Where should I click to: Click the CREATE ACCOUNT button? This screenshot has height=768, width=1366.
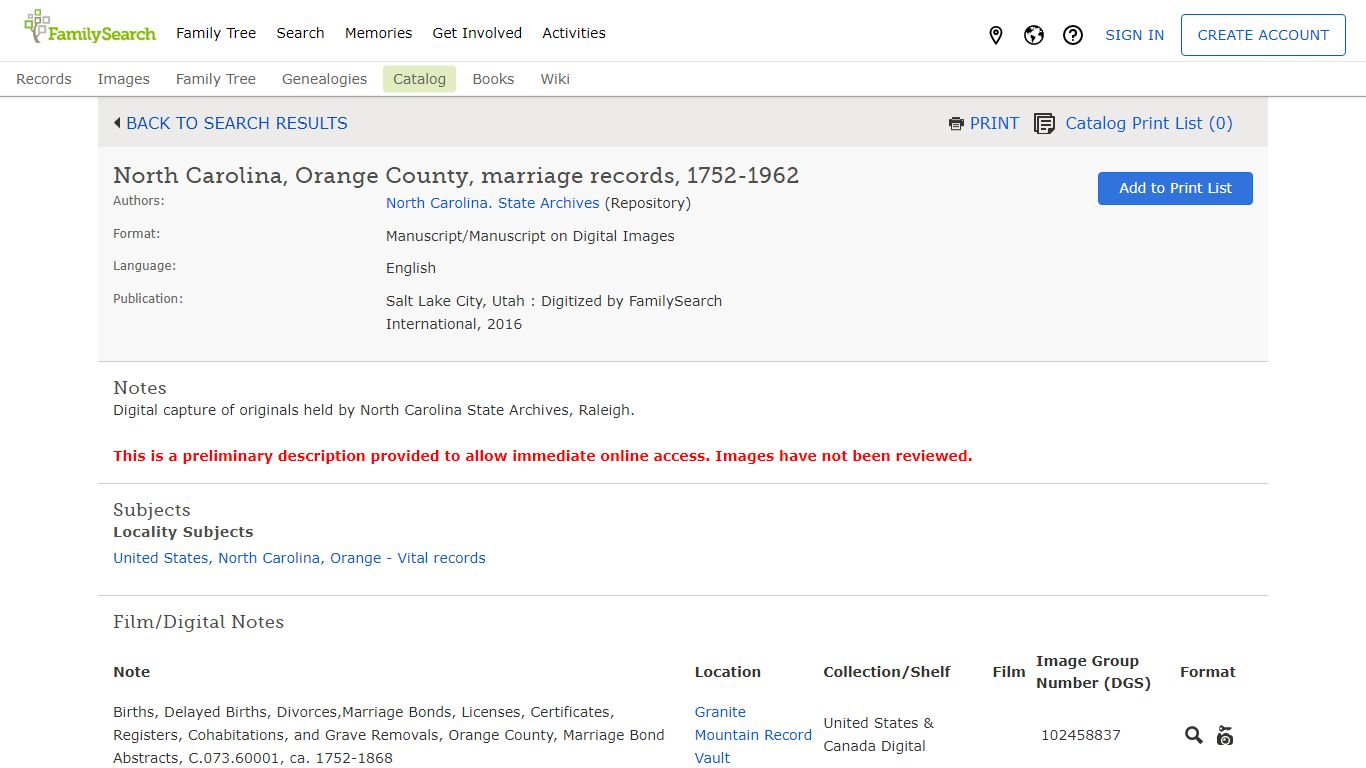pyautogui.click(x=1263, y=35)
